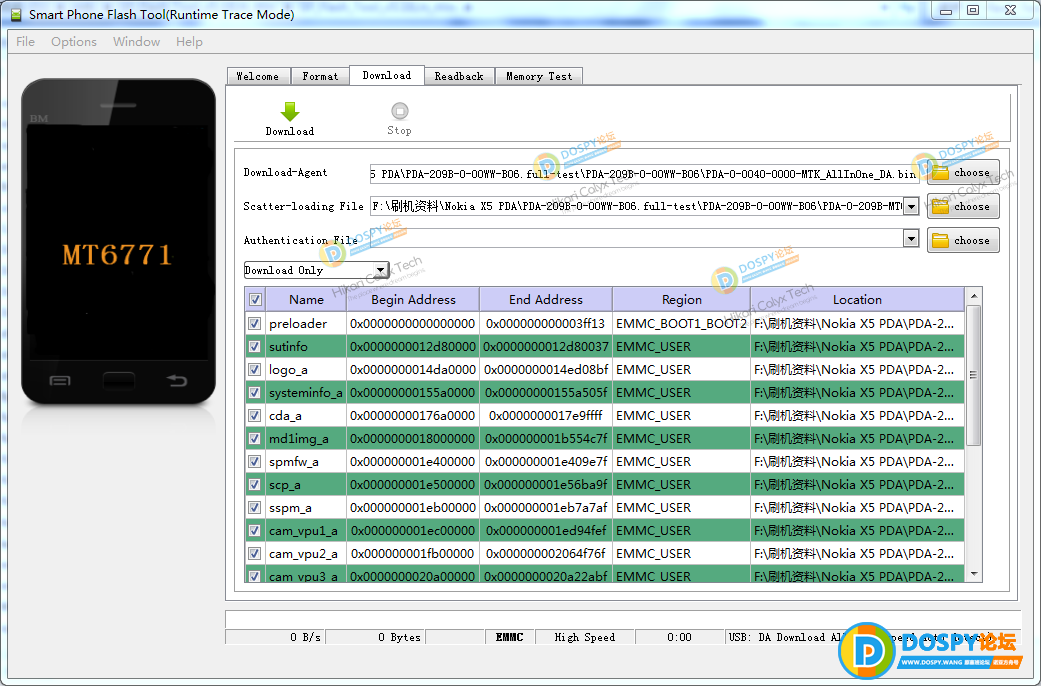This screenshot has width=1041, height=686.
Task: Uncheck the spmfw_a partition checkbox
Action: pos(254,462)
